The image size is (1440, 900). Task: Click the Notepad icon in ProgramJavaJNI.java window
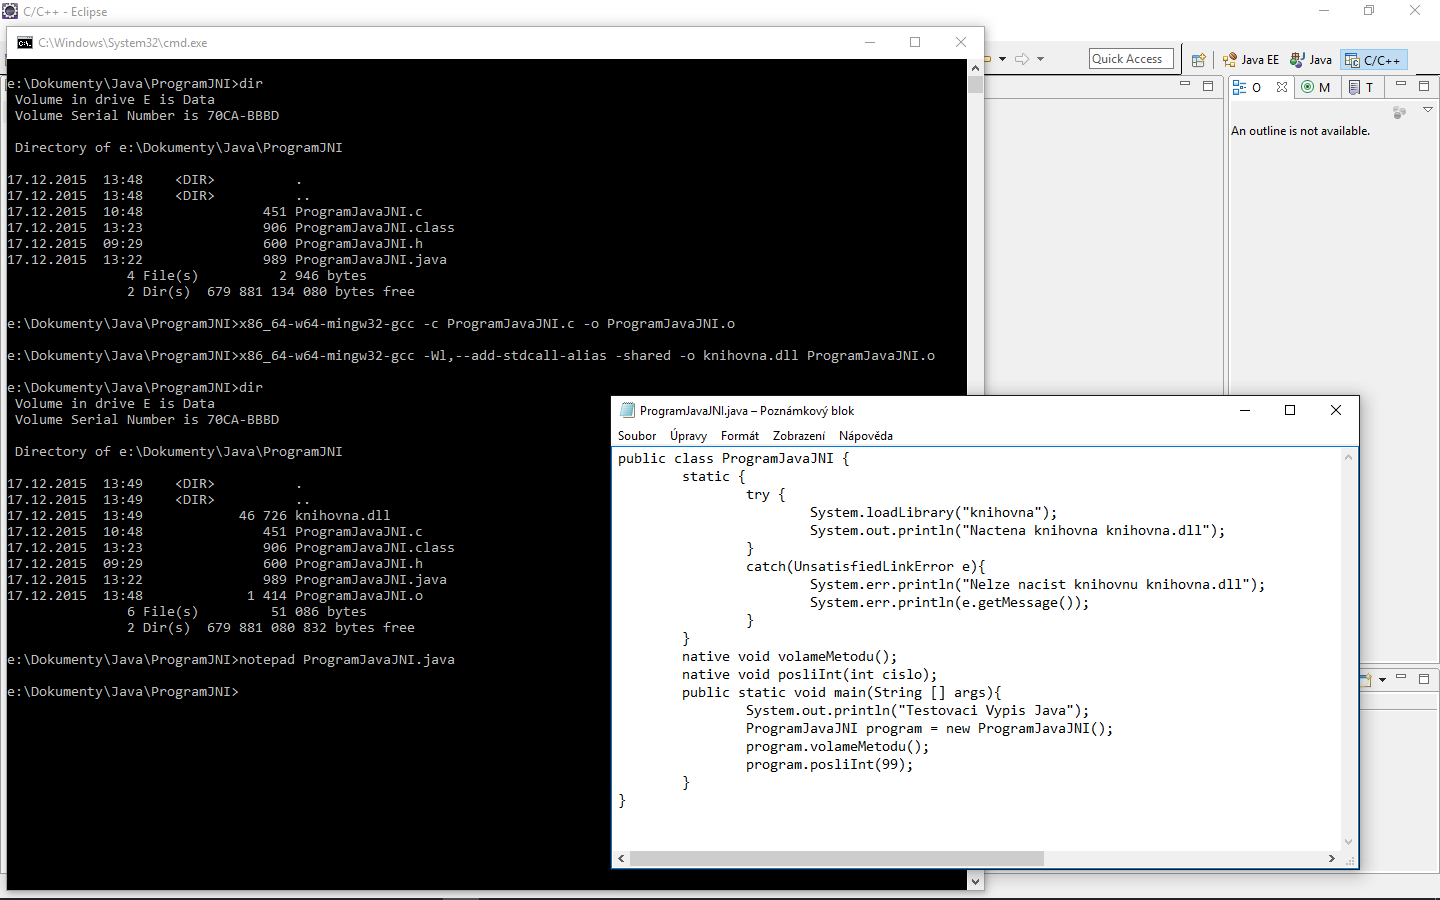click(x=627, y=410)
